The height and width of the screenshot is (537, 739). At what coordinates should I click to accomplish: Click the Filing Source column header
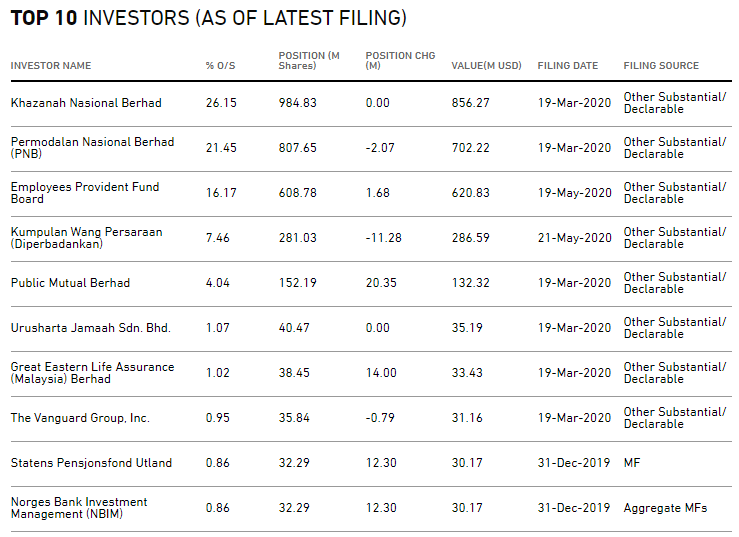[x=661, y=66]
